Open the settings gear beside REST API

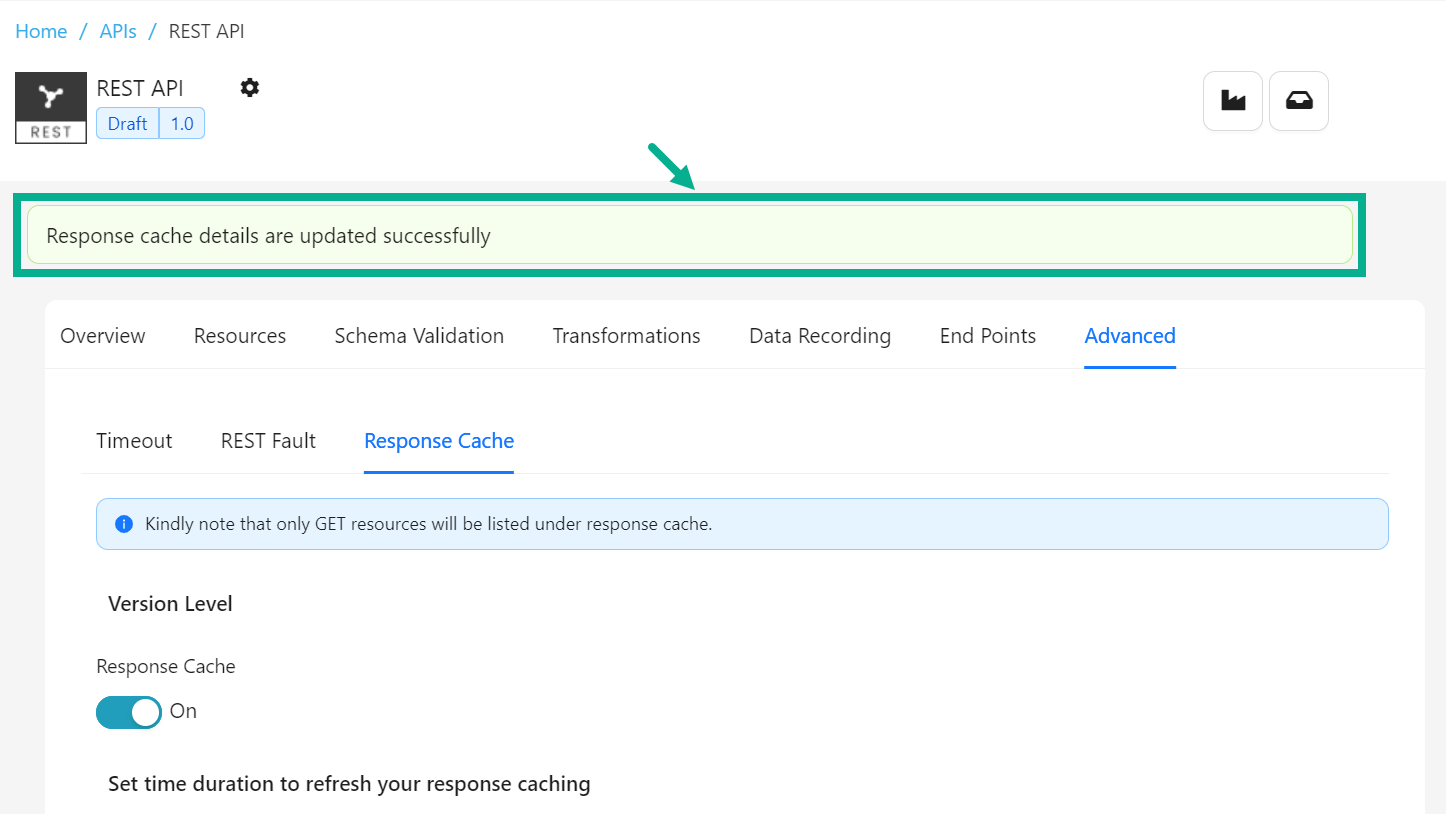(250, 88)
